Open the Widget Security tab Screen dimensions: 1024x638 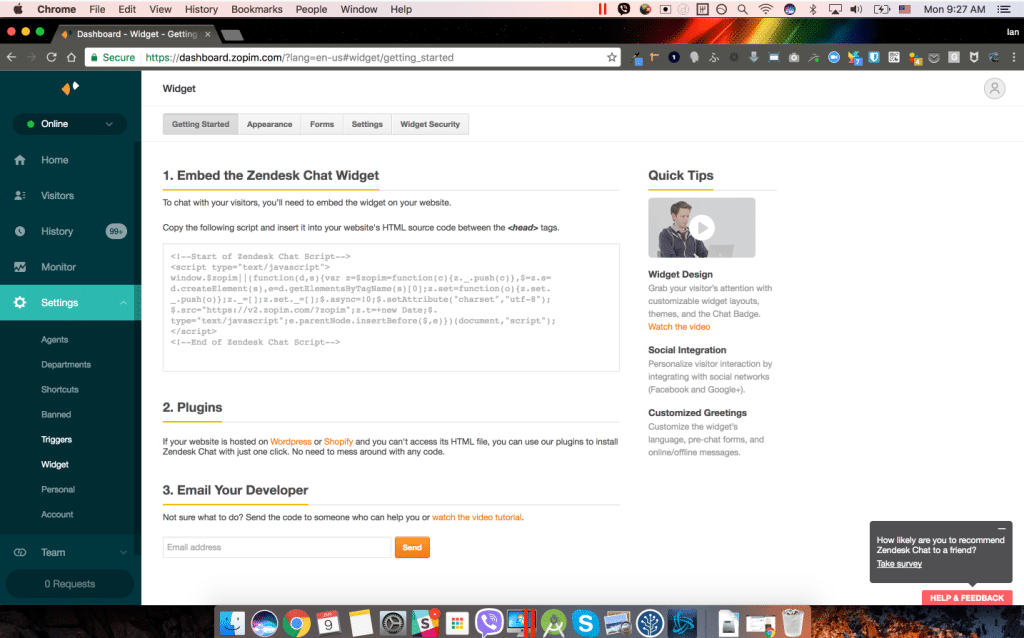pos(430,124)
